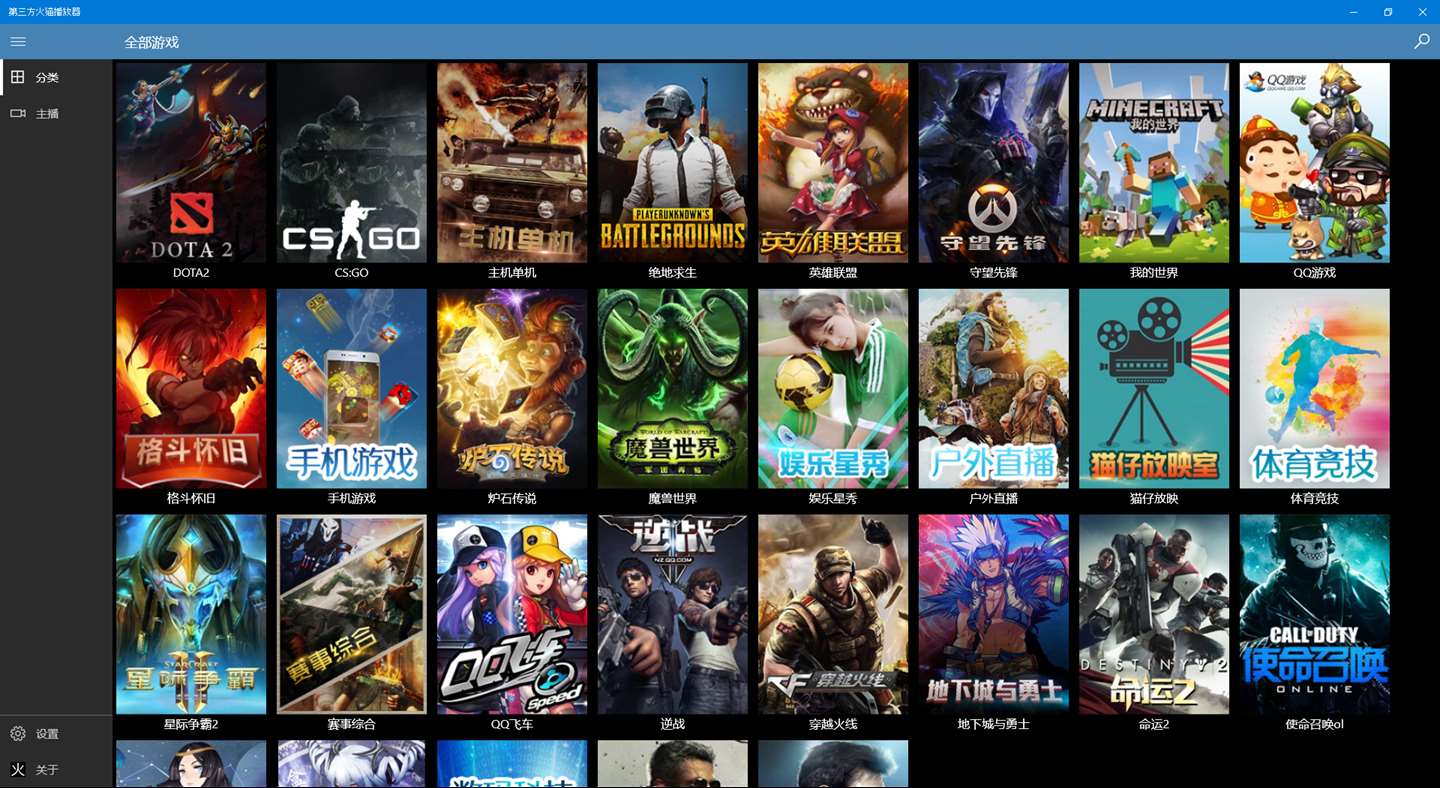This screenshot has height=788, width=1440.
Task: Open the DOTA2 game cover
Action: (191, 163)
